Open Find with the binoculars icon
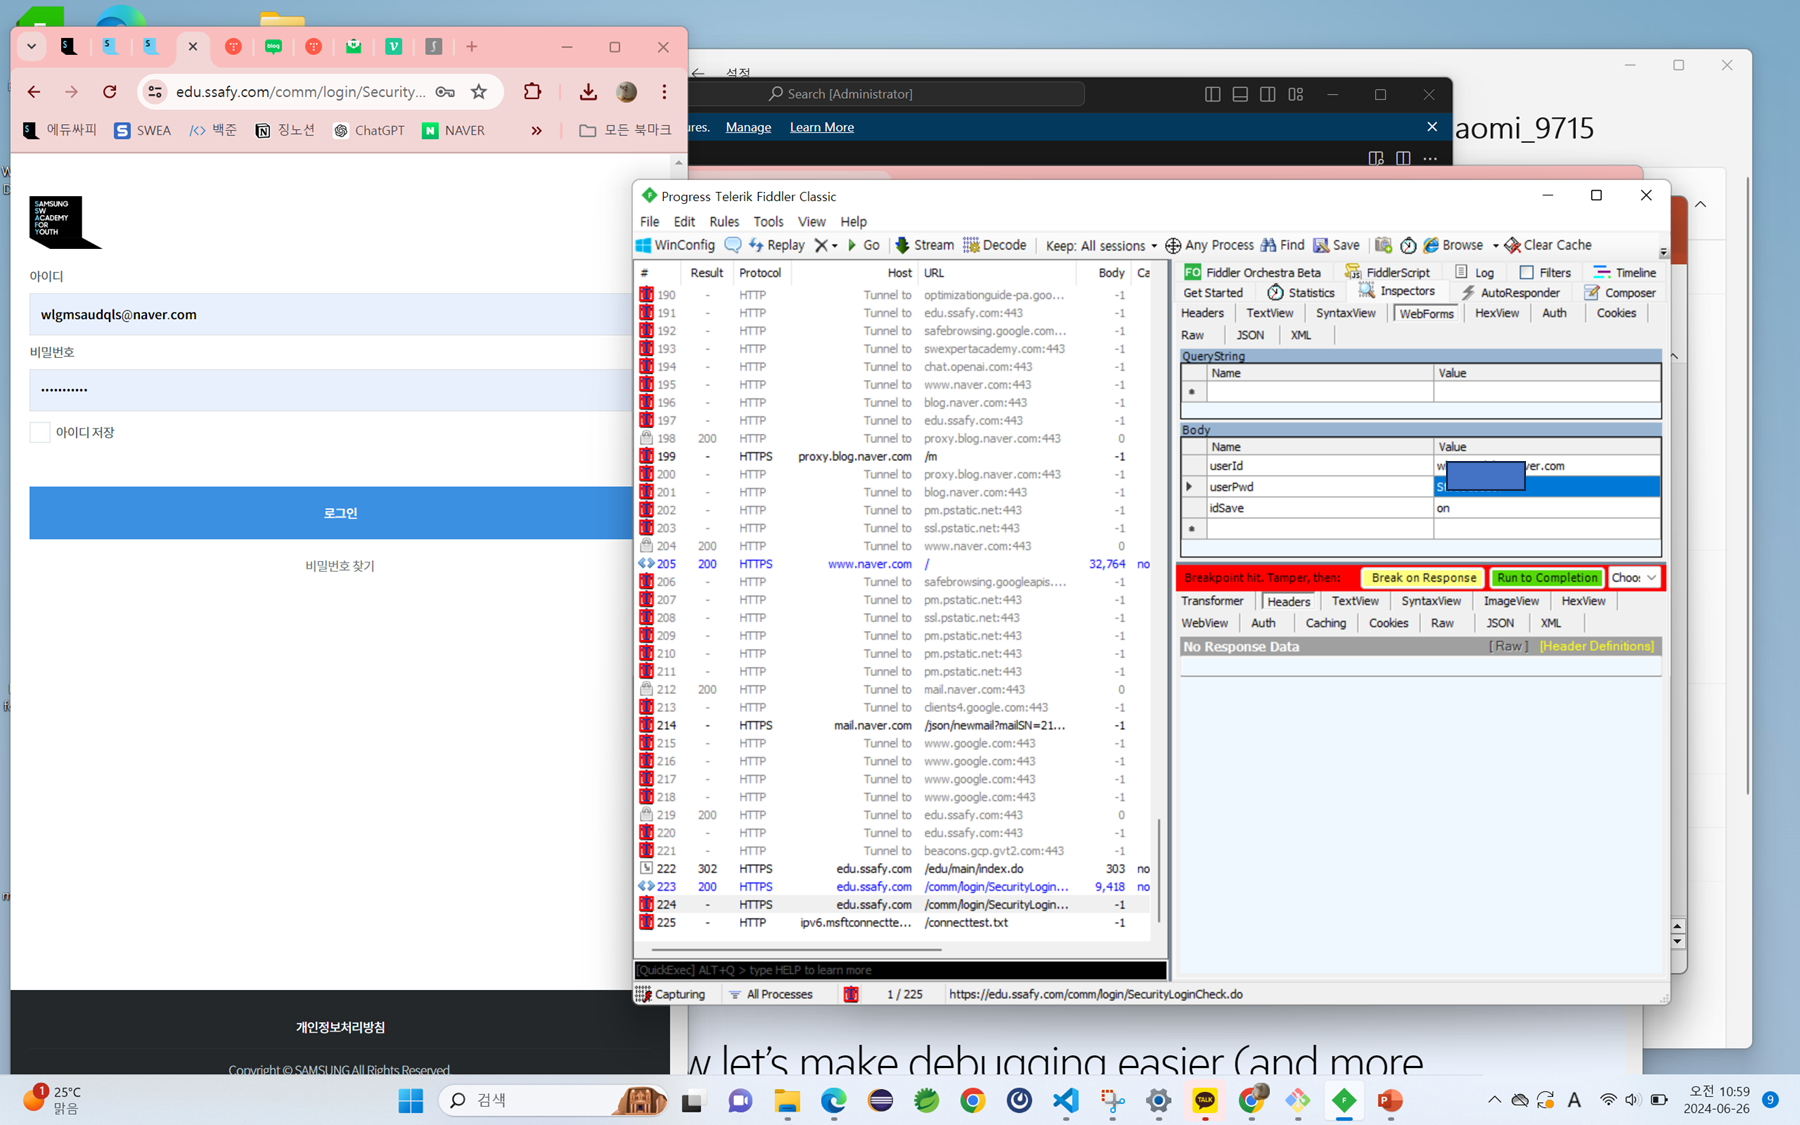1800x1125 pixels. click(1282, 245)
